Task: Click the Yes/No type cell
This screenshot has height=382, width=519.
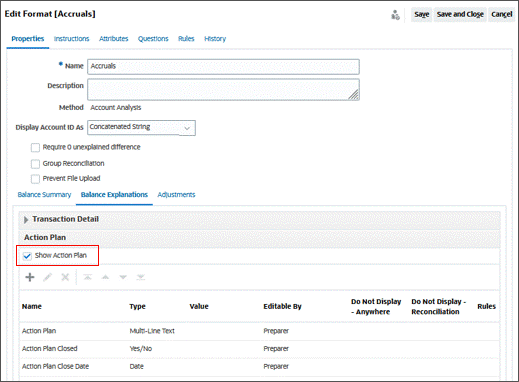Action: click(141, 349)
